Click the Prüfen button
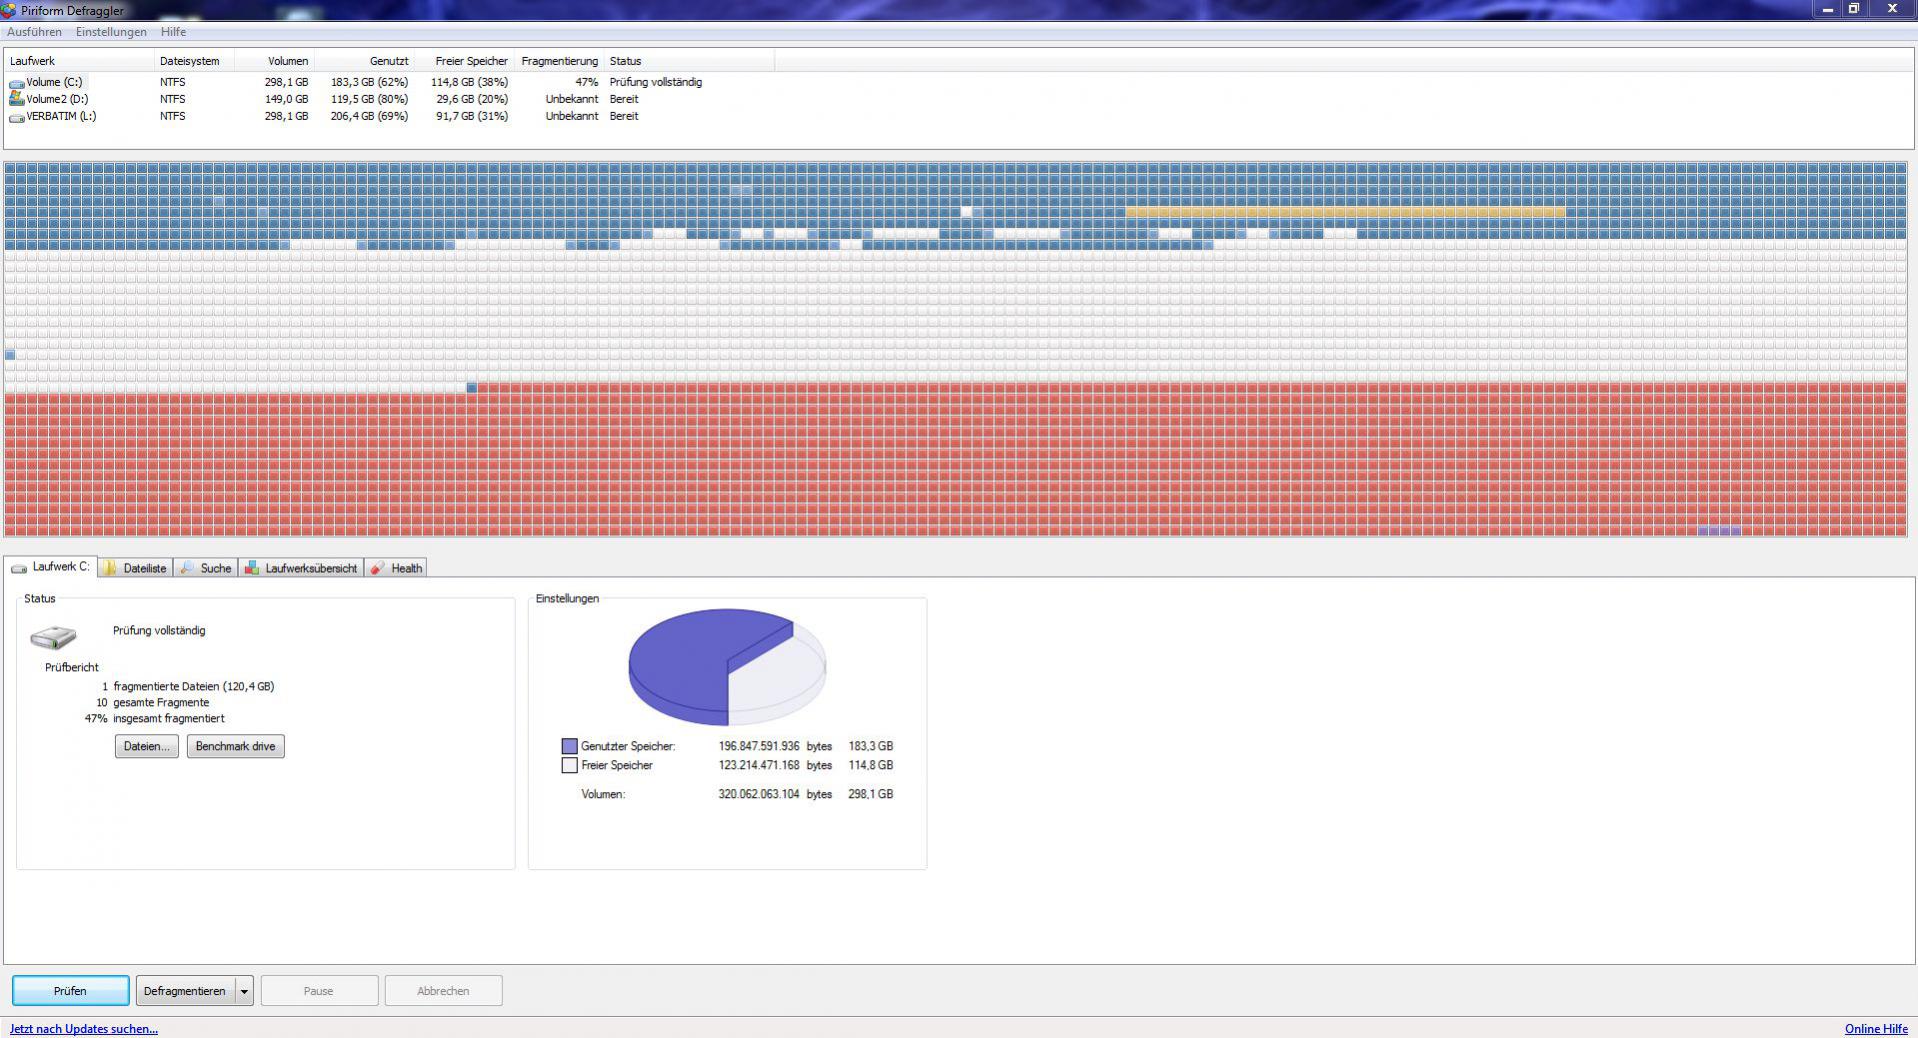This screenshot has width=1918, height=1038. [x=70, y=991]
